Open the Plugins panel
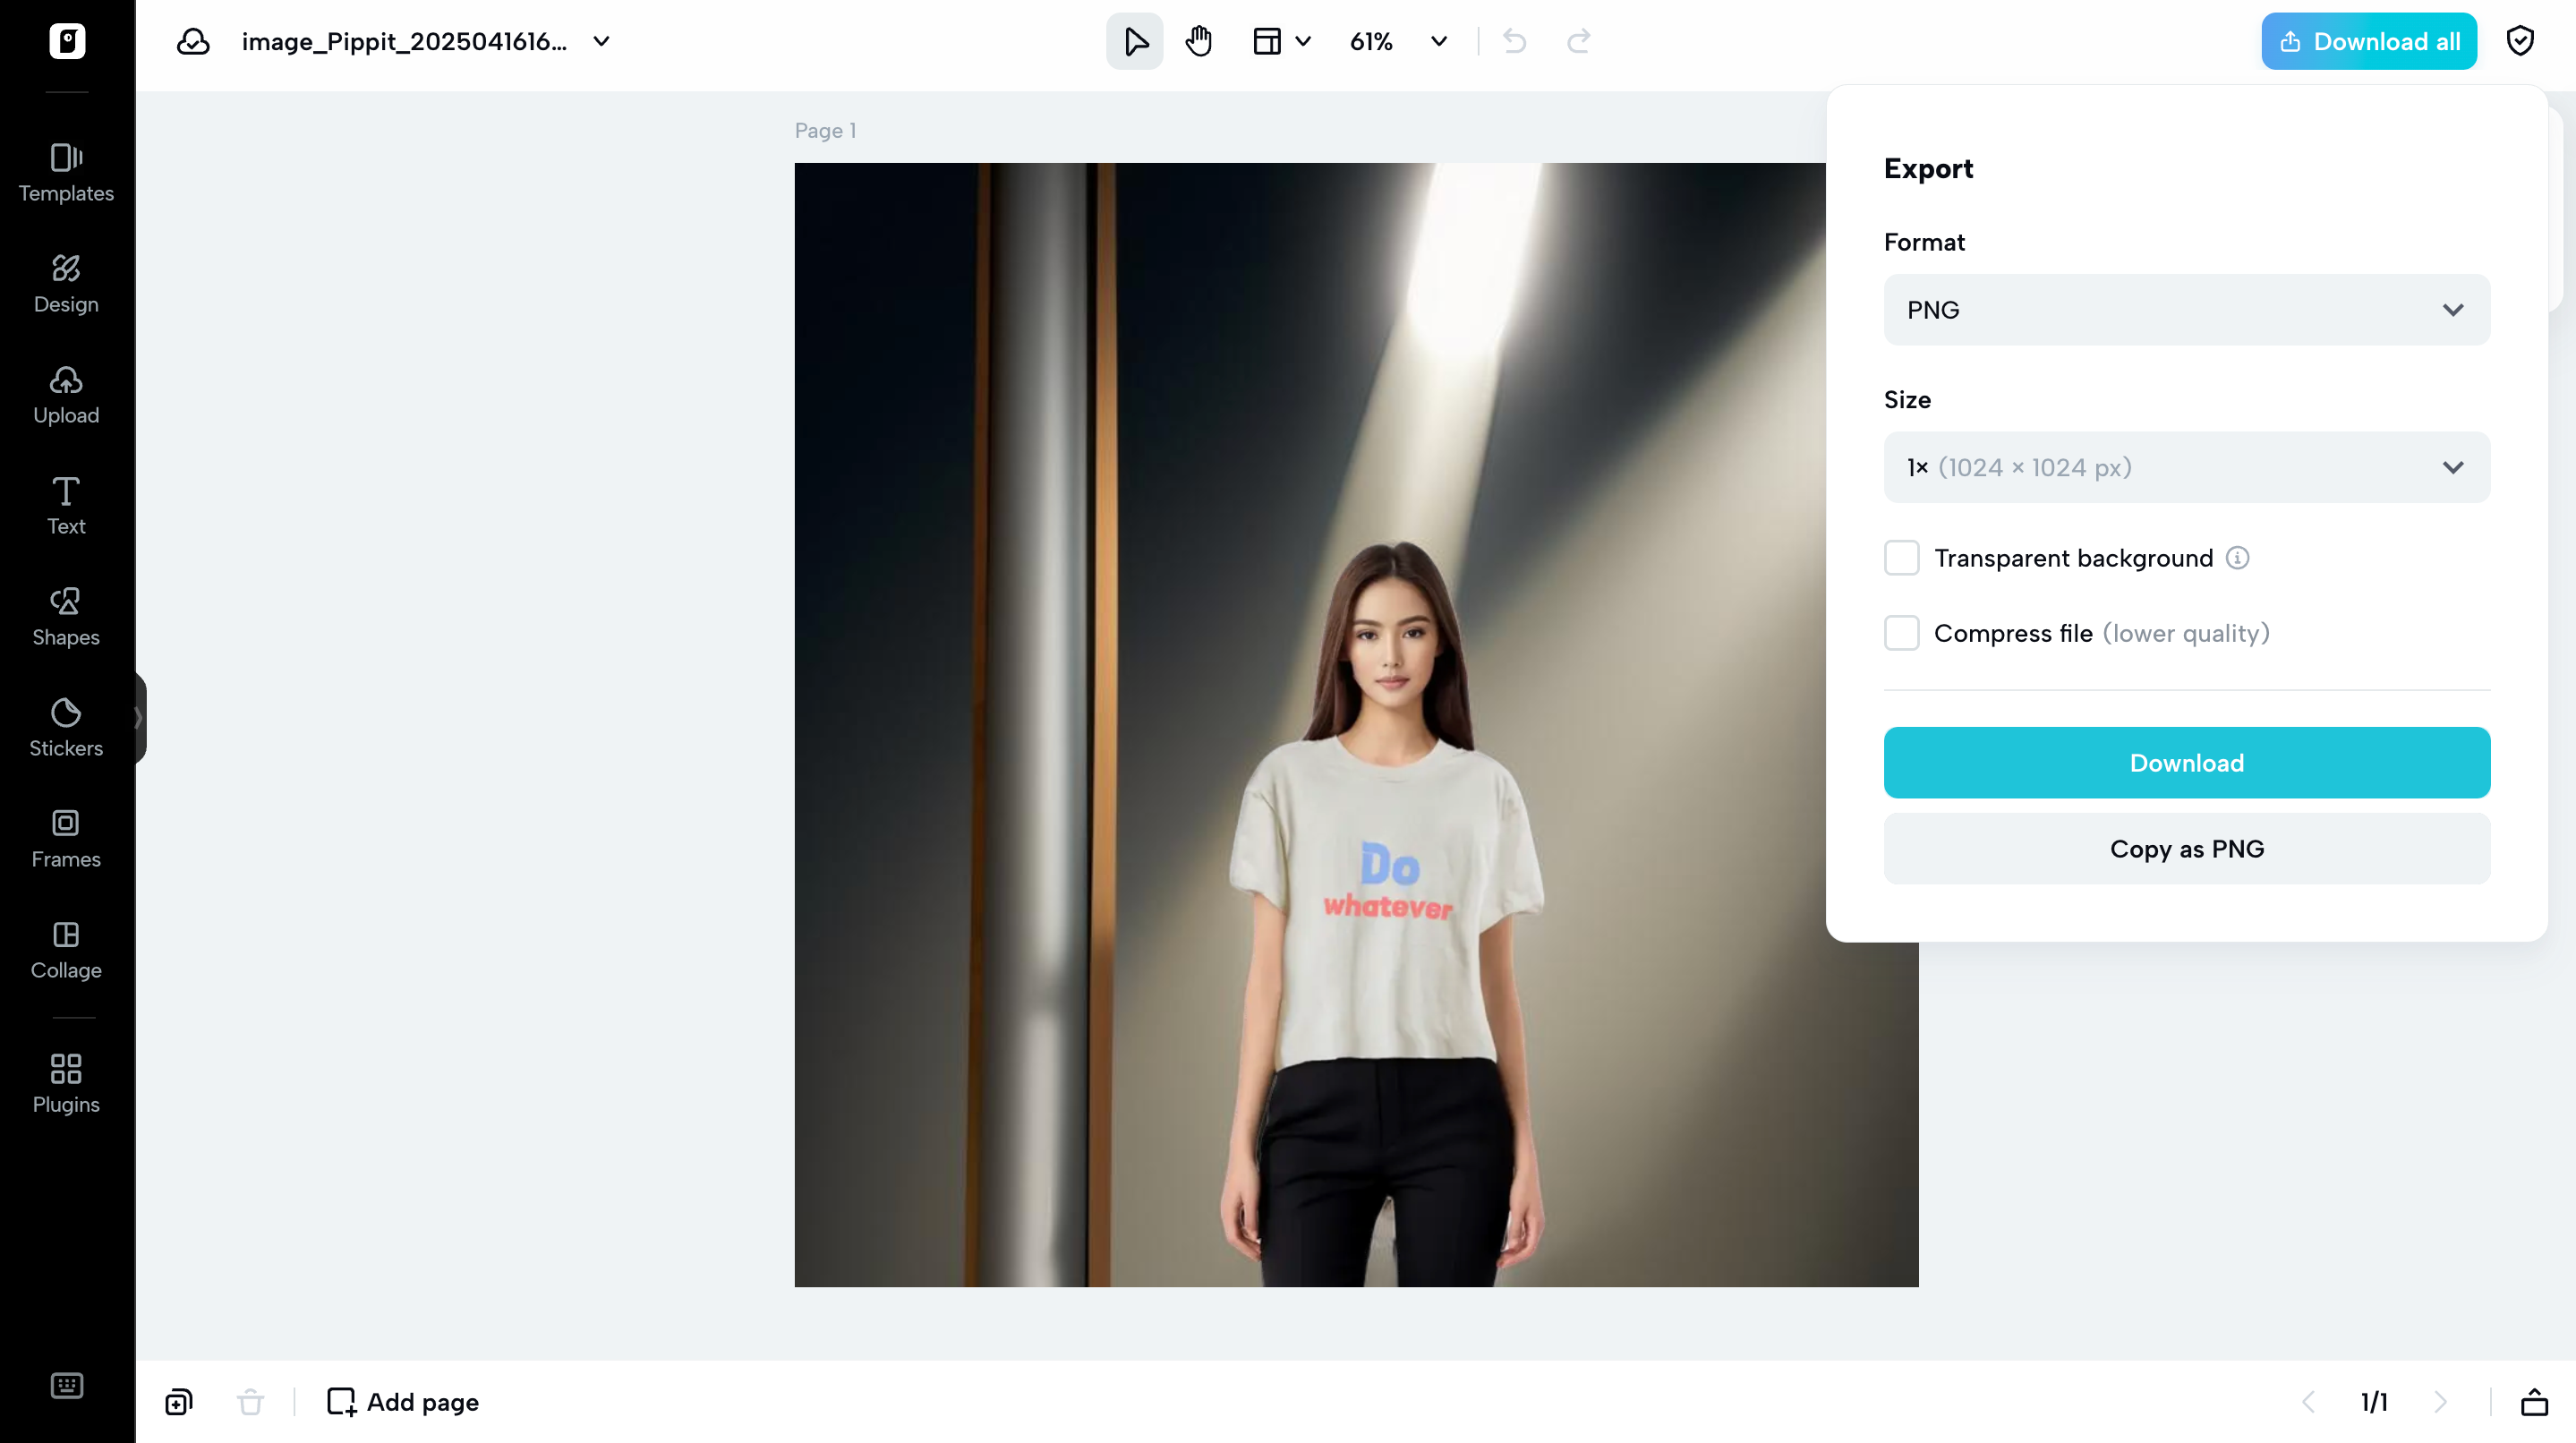 [x=66, y=1082]
